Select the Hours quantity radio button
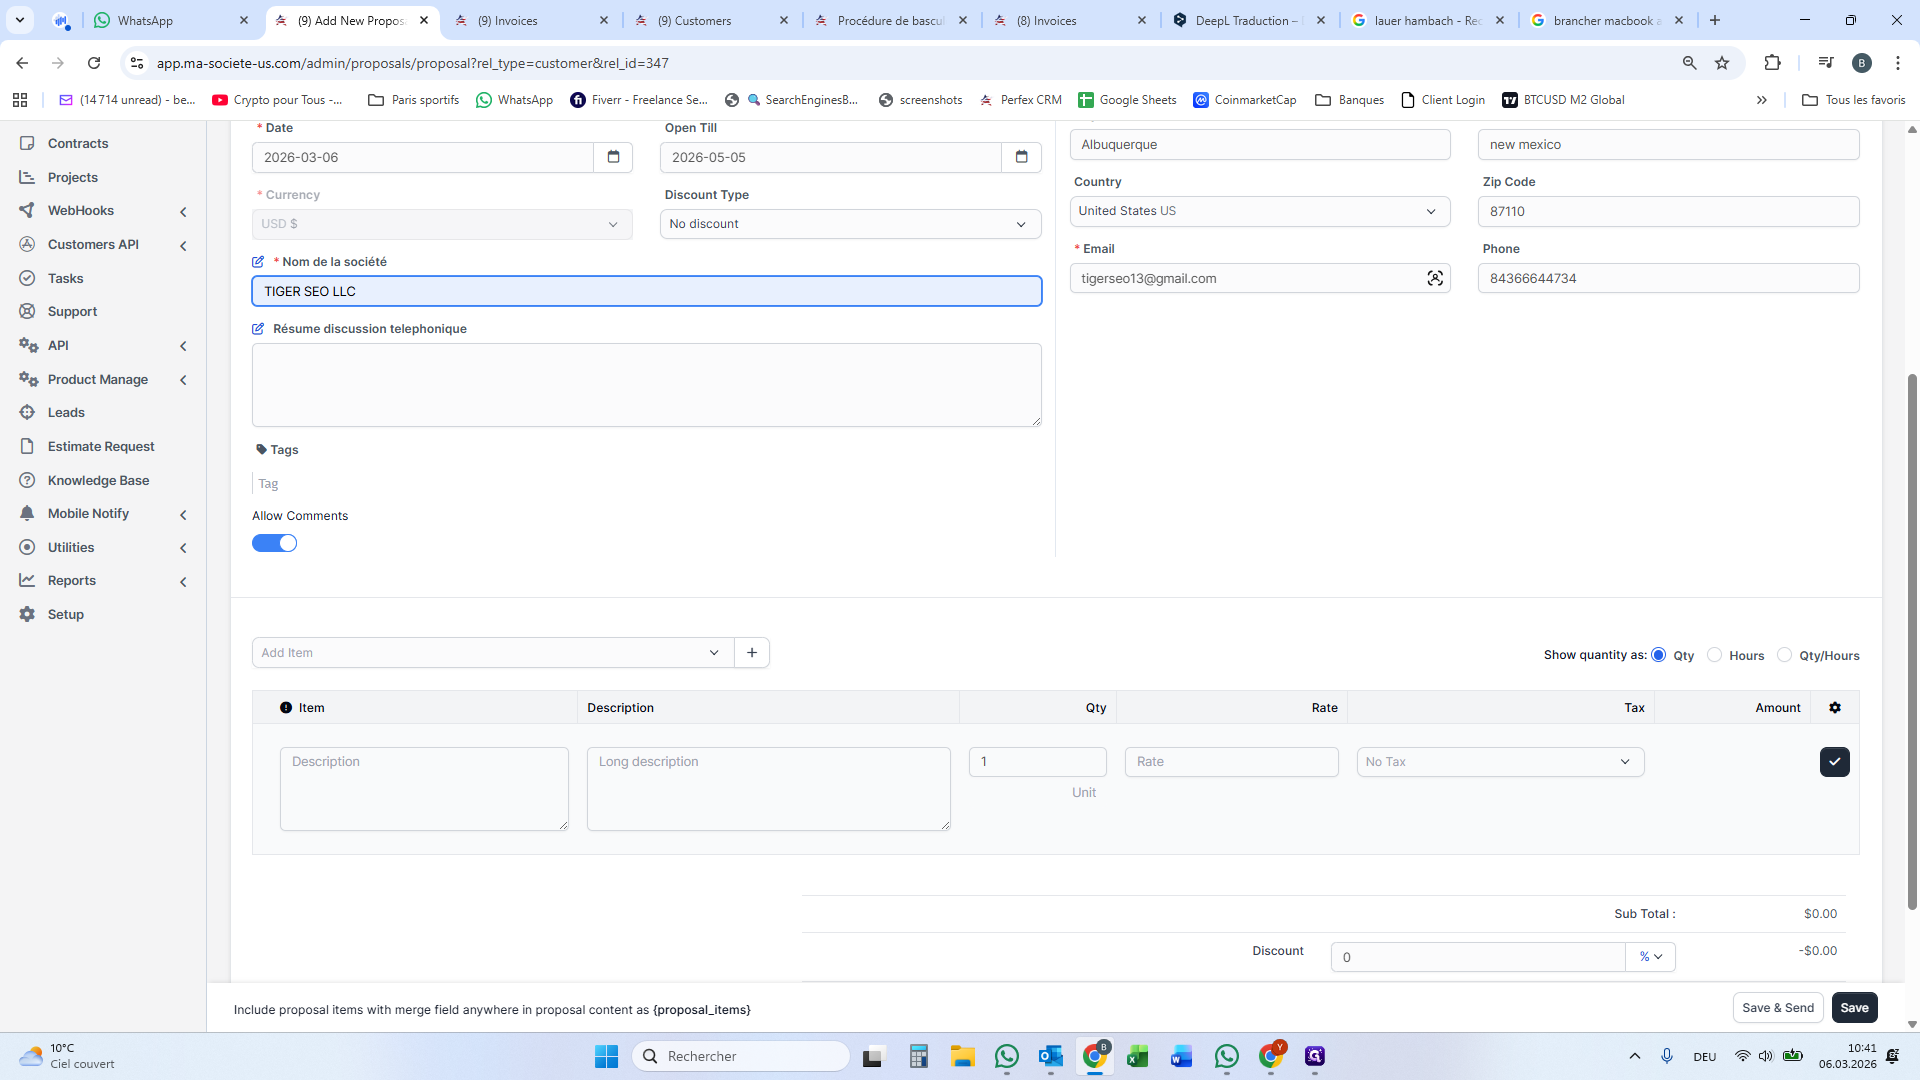 pos(1714,655)
